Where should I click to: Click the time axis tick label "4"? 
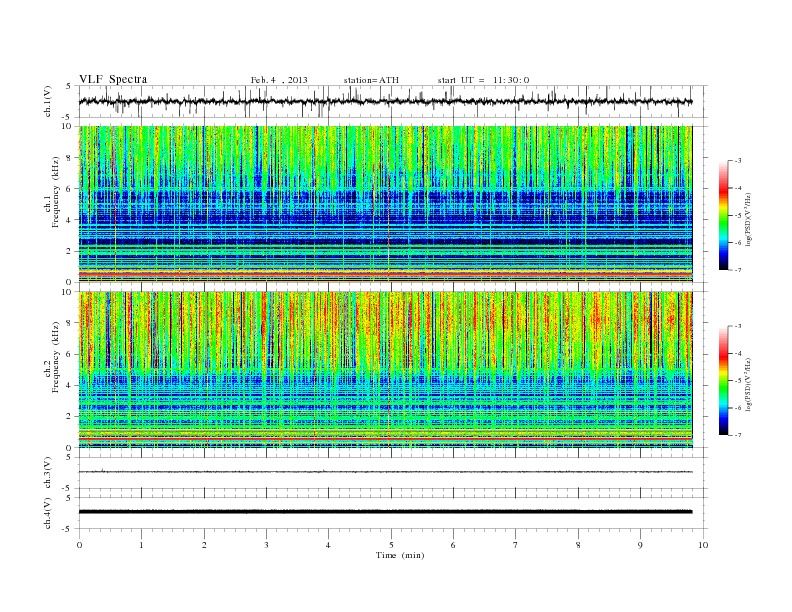pyautogui.click(x=329, y=545)
